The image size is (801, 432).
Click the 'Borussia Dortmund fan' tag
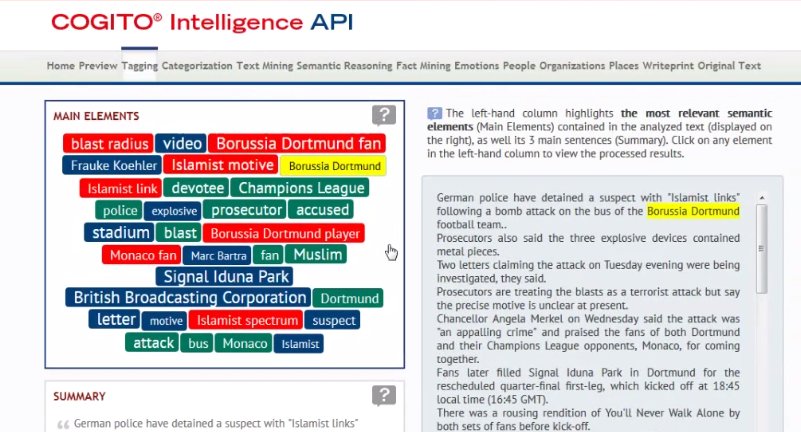coord(297,143)
